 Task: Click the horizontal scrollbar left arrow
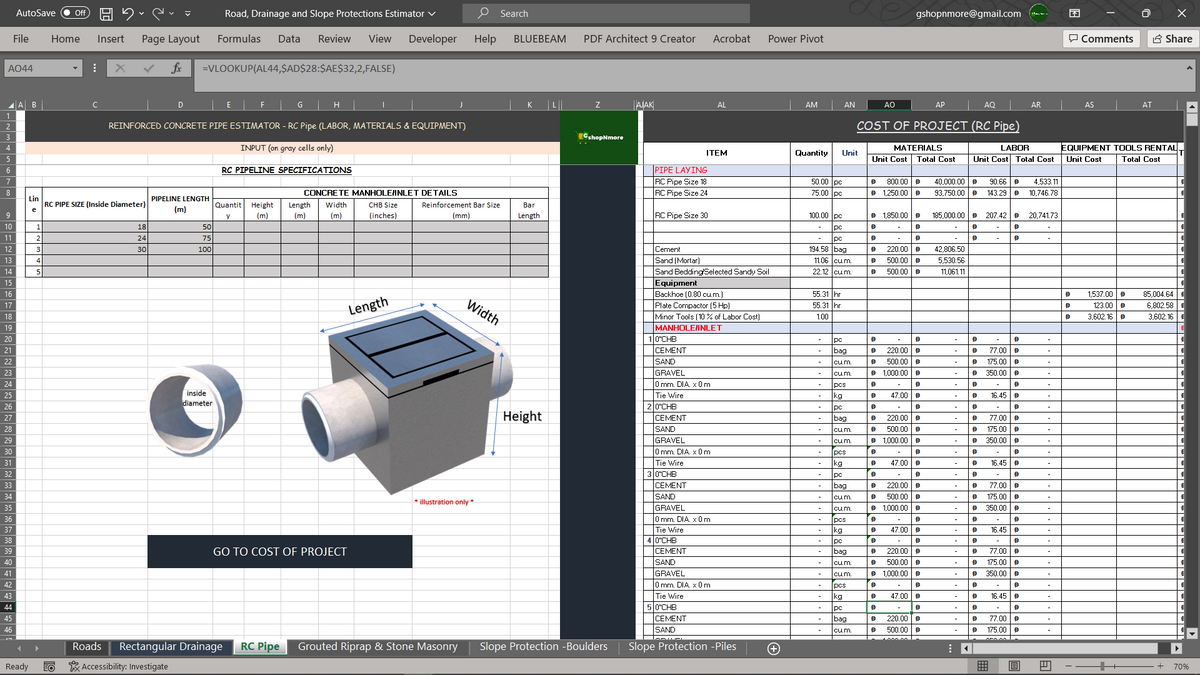967,647
